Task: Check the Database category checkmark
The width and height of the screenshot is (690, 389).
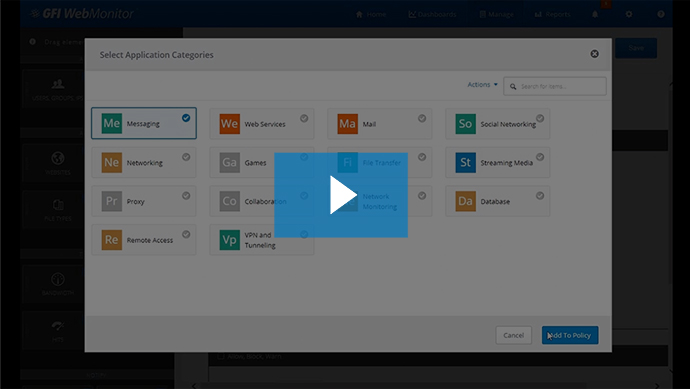Action: pos(540,195)
